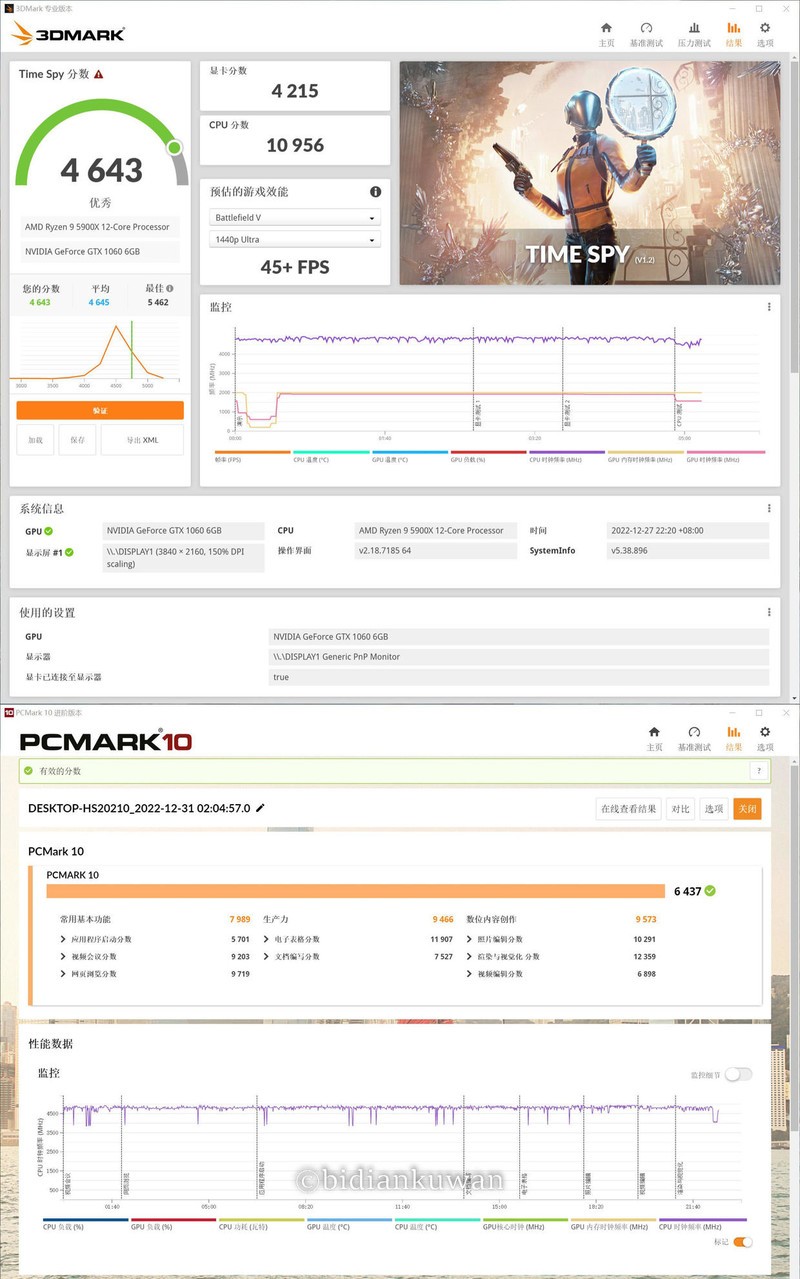Click the green marker line in score distribution

(x=131, y=350)
